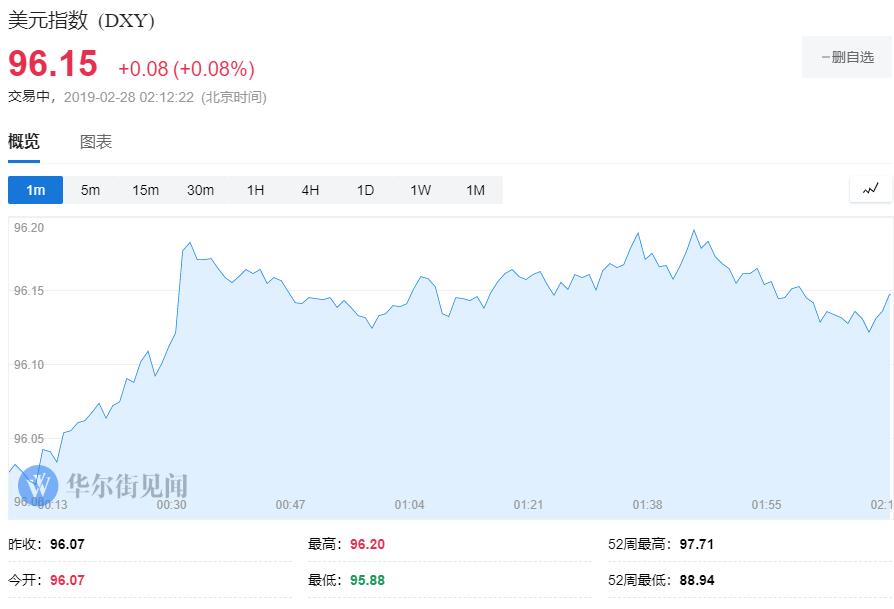Show the weekly 1W chart

pos(420,190)
